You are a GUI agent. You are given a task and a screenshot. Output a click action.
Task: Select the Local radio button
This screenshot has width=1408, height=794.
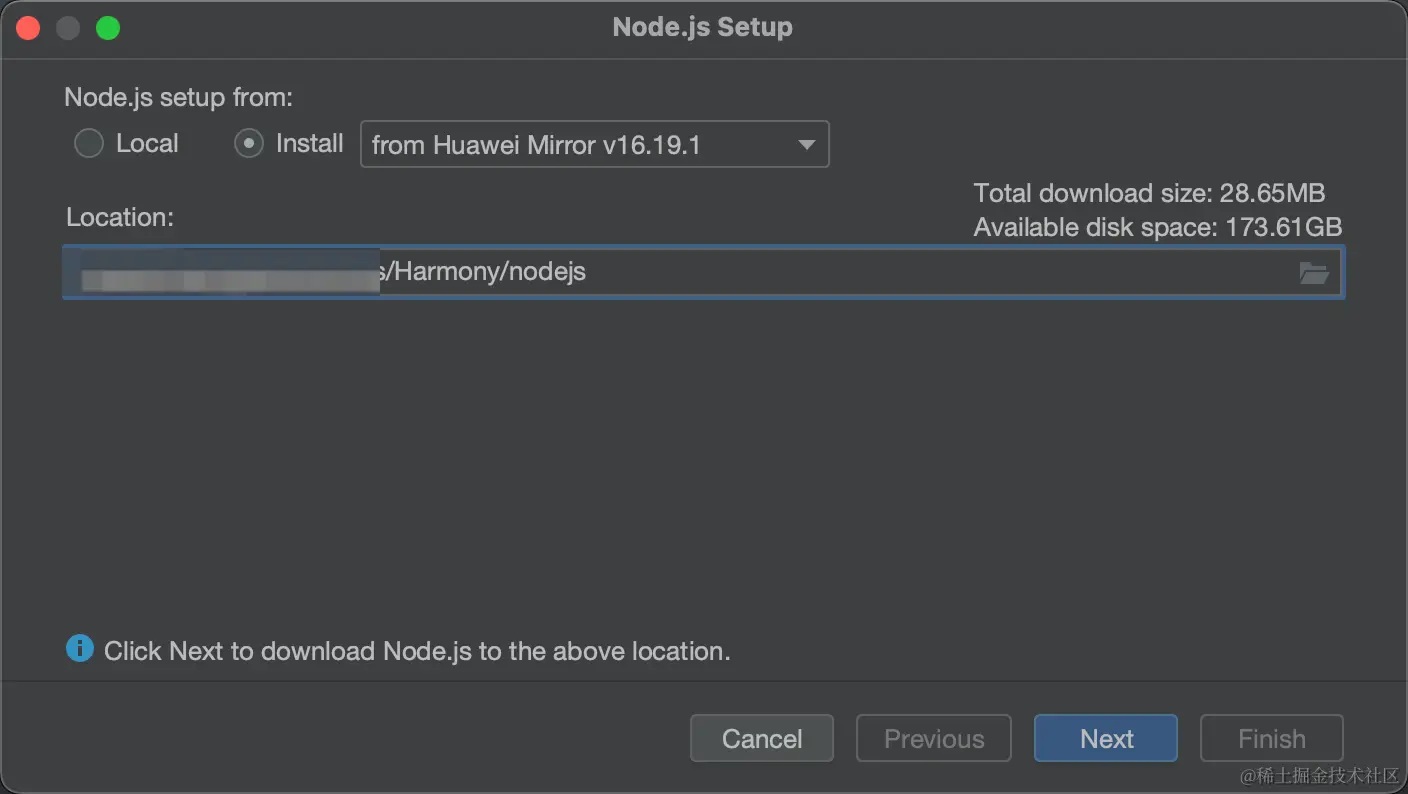tap(89, 144)
